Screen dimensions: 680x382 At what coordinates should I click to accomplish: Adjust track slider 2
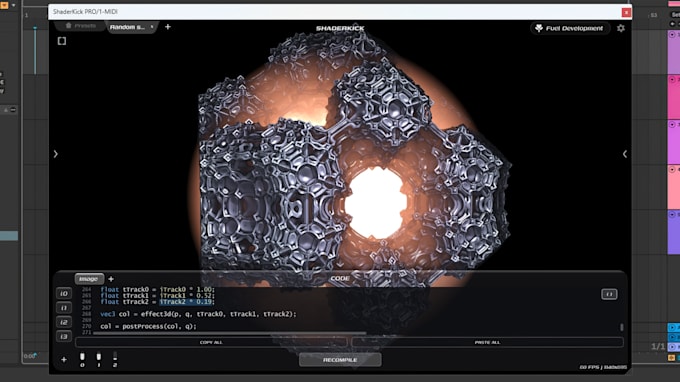114,357
